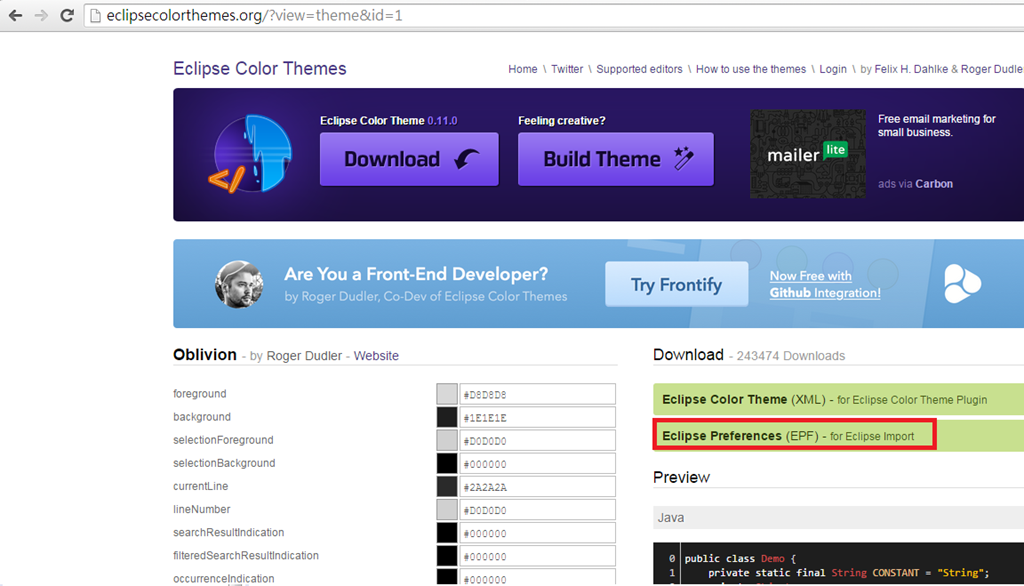Click the lineNumber hex value field
Screen dimensions: 1024x586
537,510
